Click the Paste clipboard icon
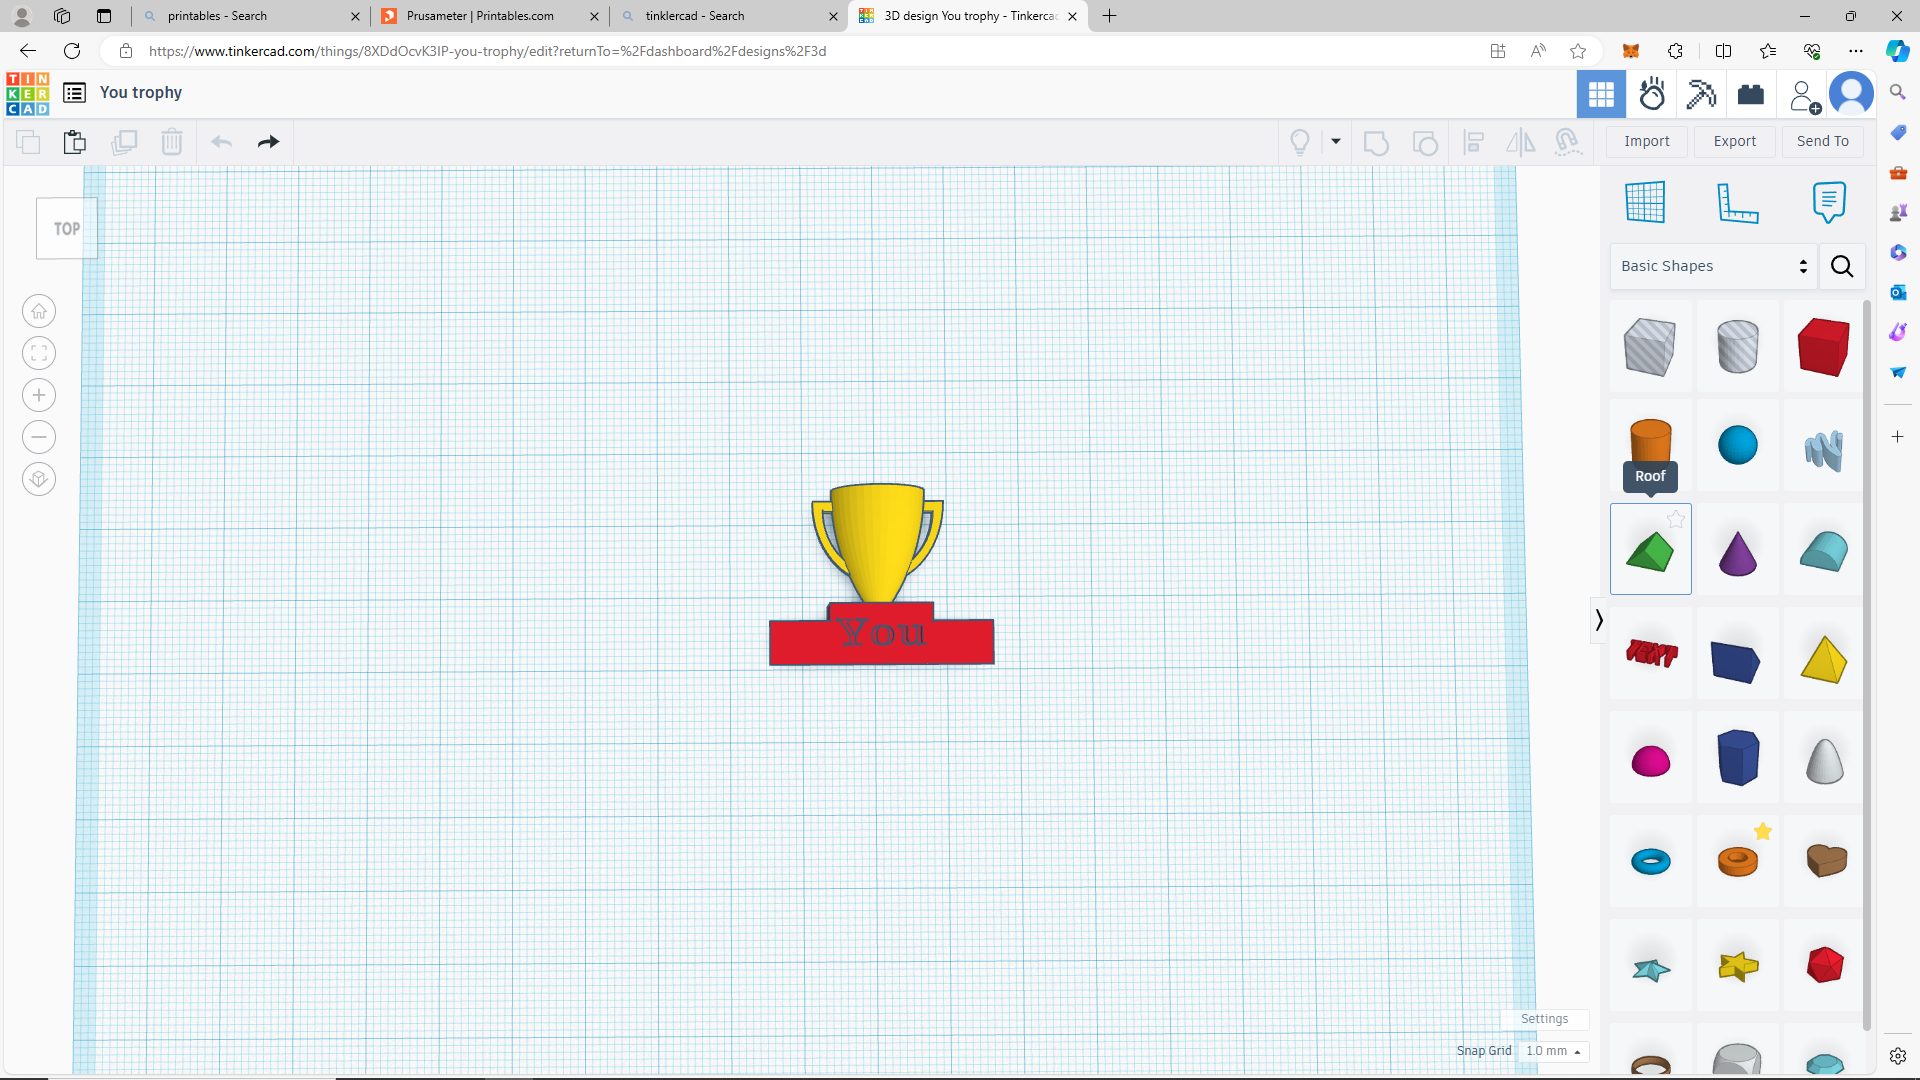The image size is (1920, 1080). click(x=75, y=142)
